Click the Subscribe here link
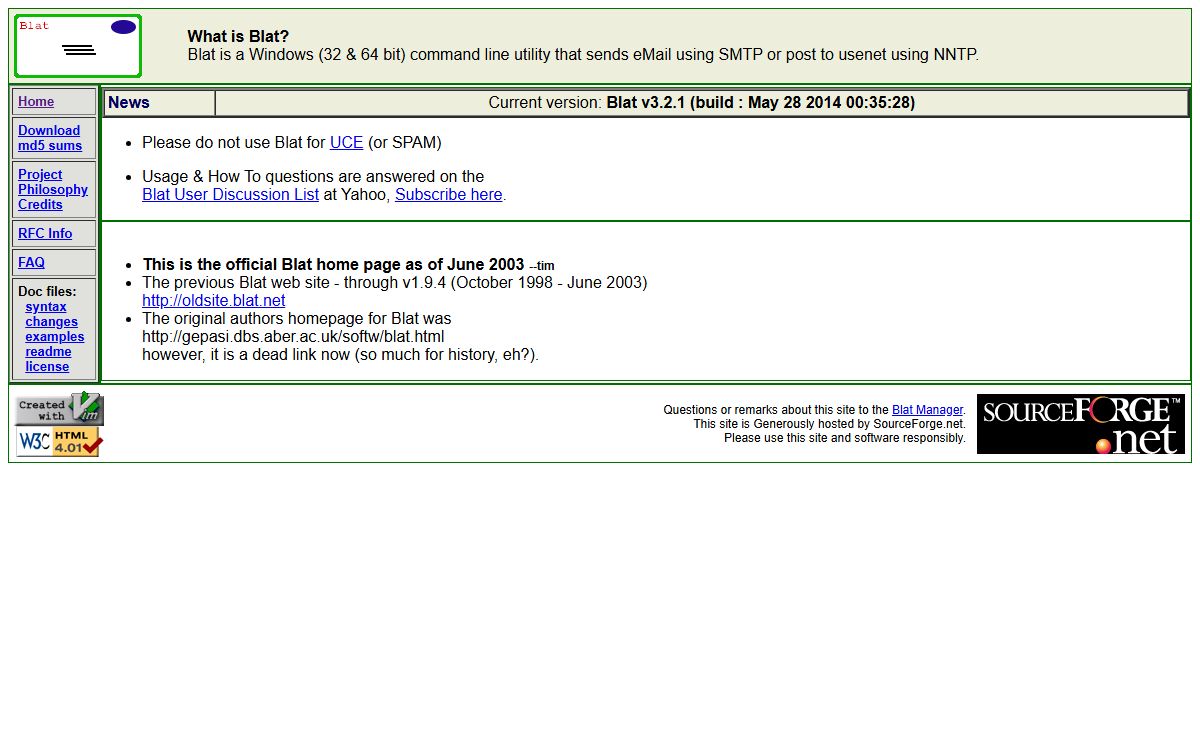Viewport: 1200px width, 740px height. click(448, 194)
